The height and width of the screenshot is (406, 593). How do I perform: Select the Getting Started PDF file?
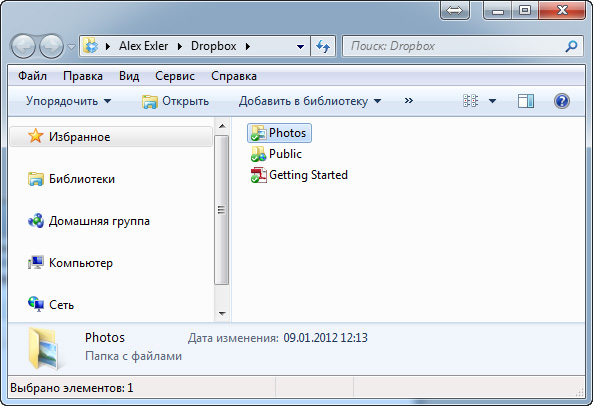pos(299,175)
